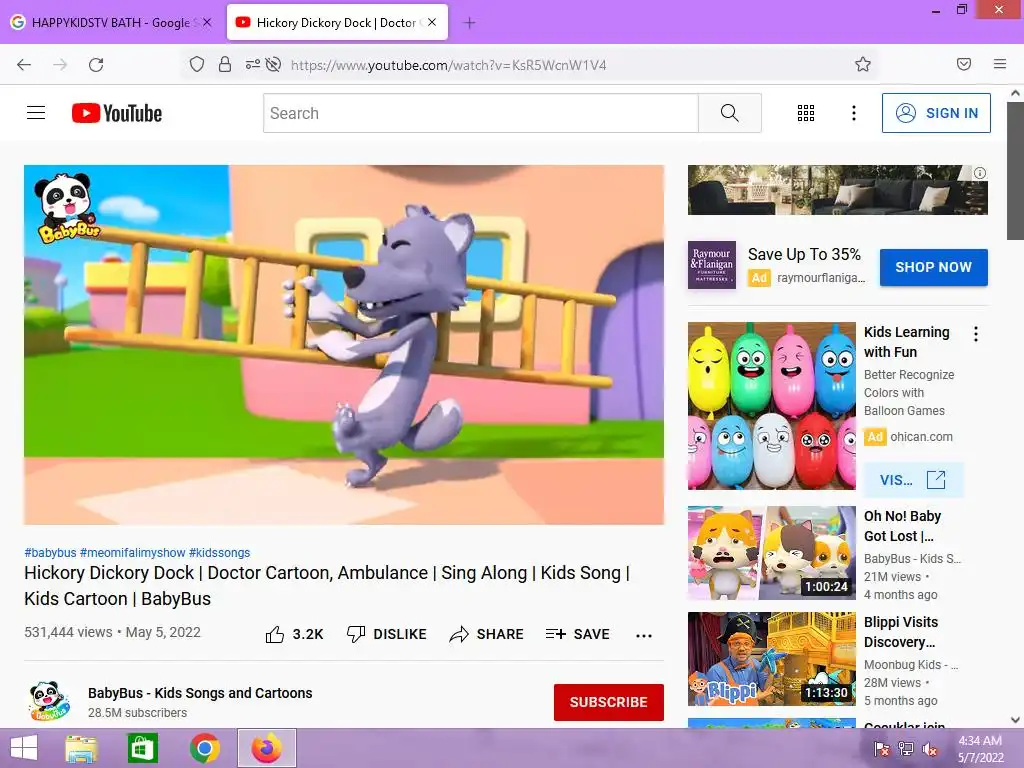Click the network tray icon
This screenshot has width=1024, height=768.
pyautogui.click(x=906, y=749)
